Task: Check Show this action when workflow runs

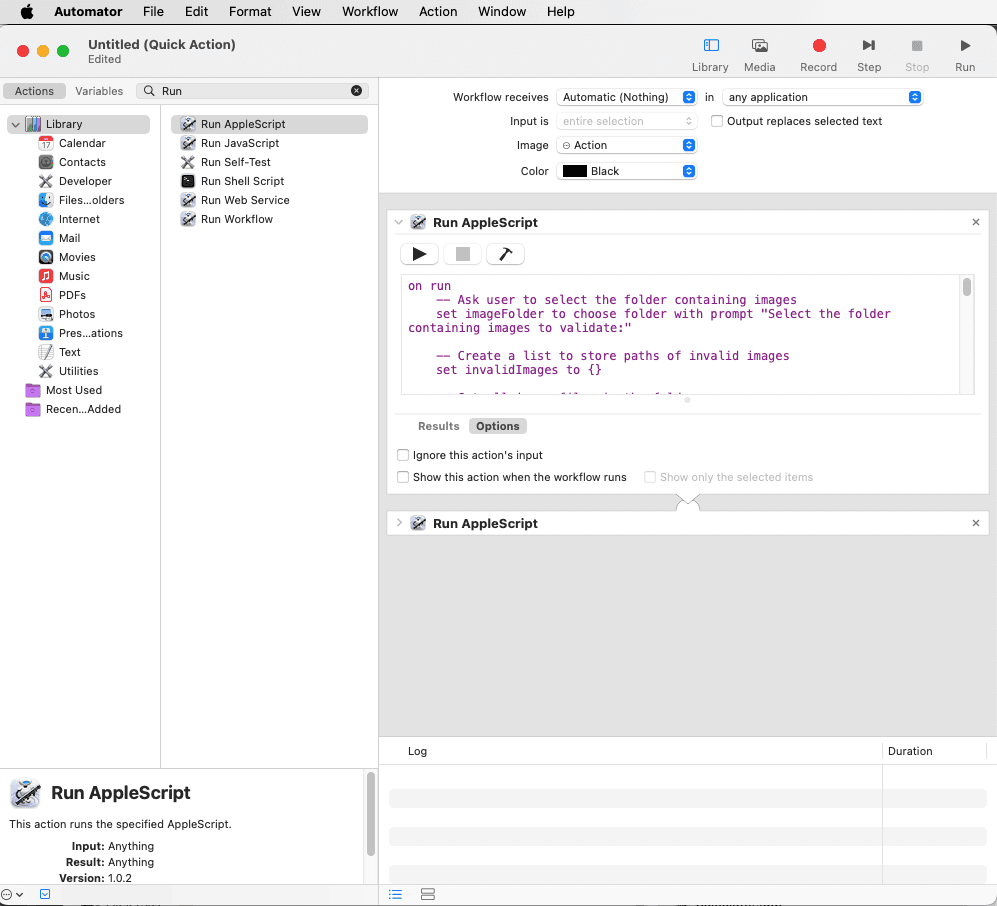Action: [x=403, y=477]
